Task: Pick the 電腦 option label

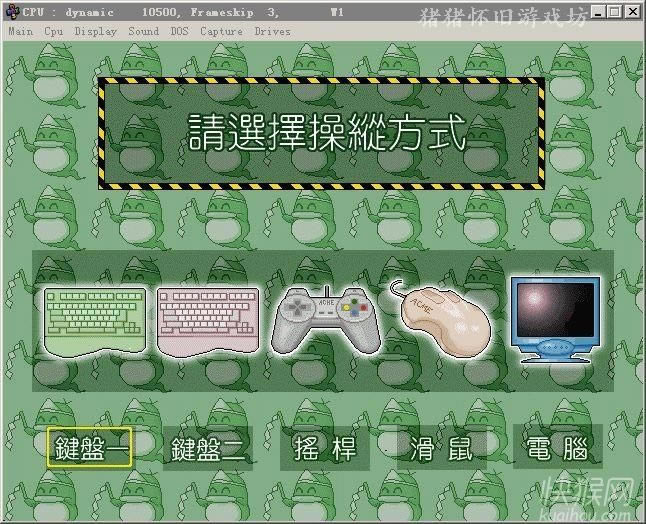Action: point(557,449)
